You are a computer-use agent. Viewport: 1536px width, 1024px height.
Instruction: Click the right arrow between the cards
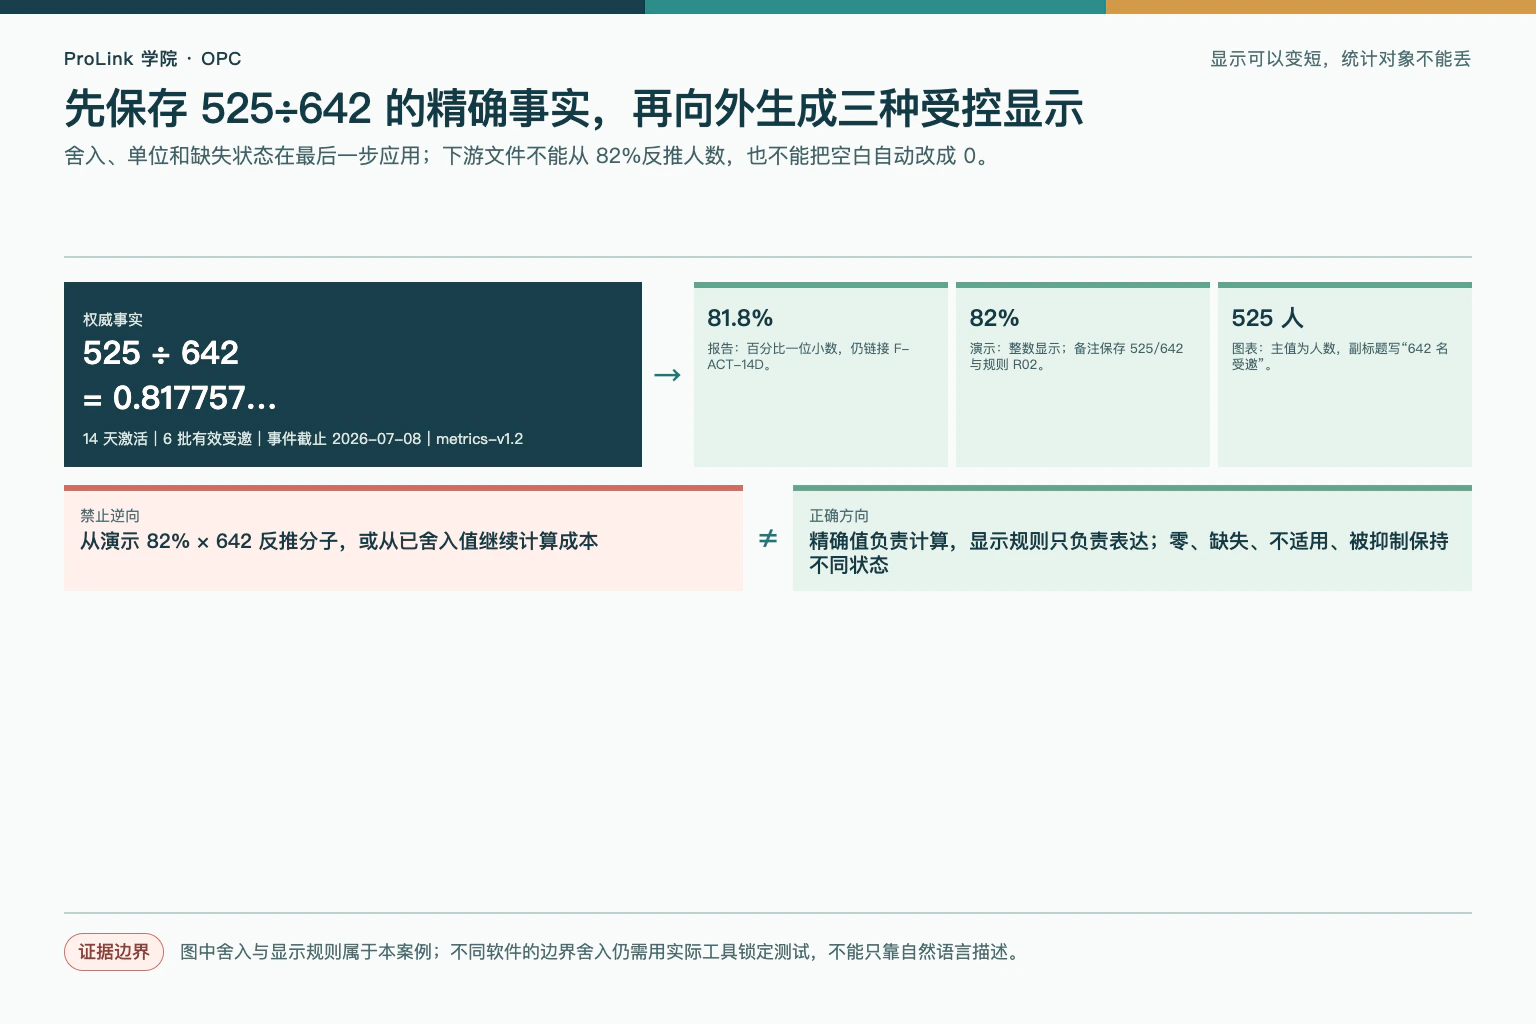point(667,375)
